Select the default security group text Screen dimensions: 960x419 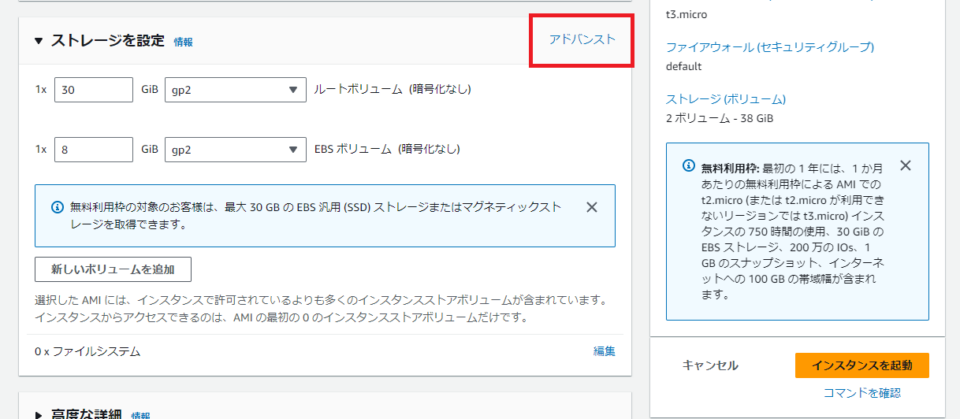click(x=683, y=66)
